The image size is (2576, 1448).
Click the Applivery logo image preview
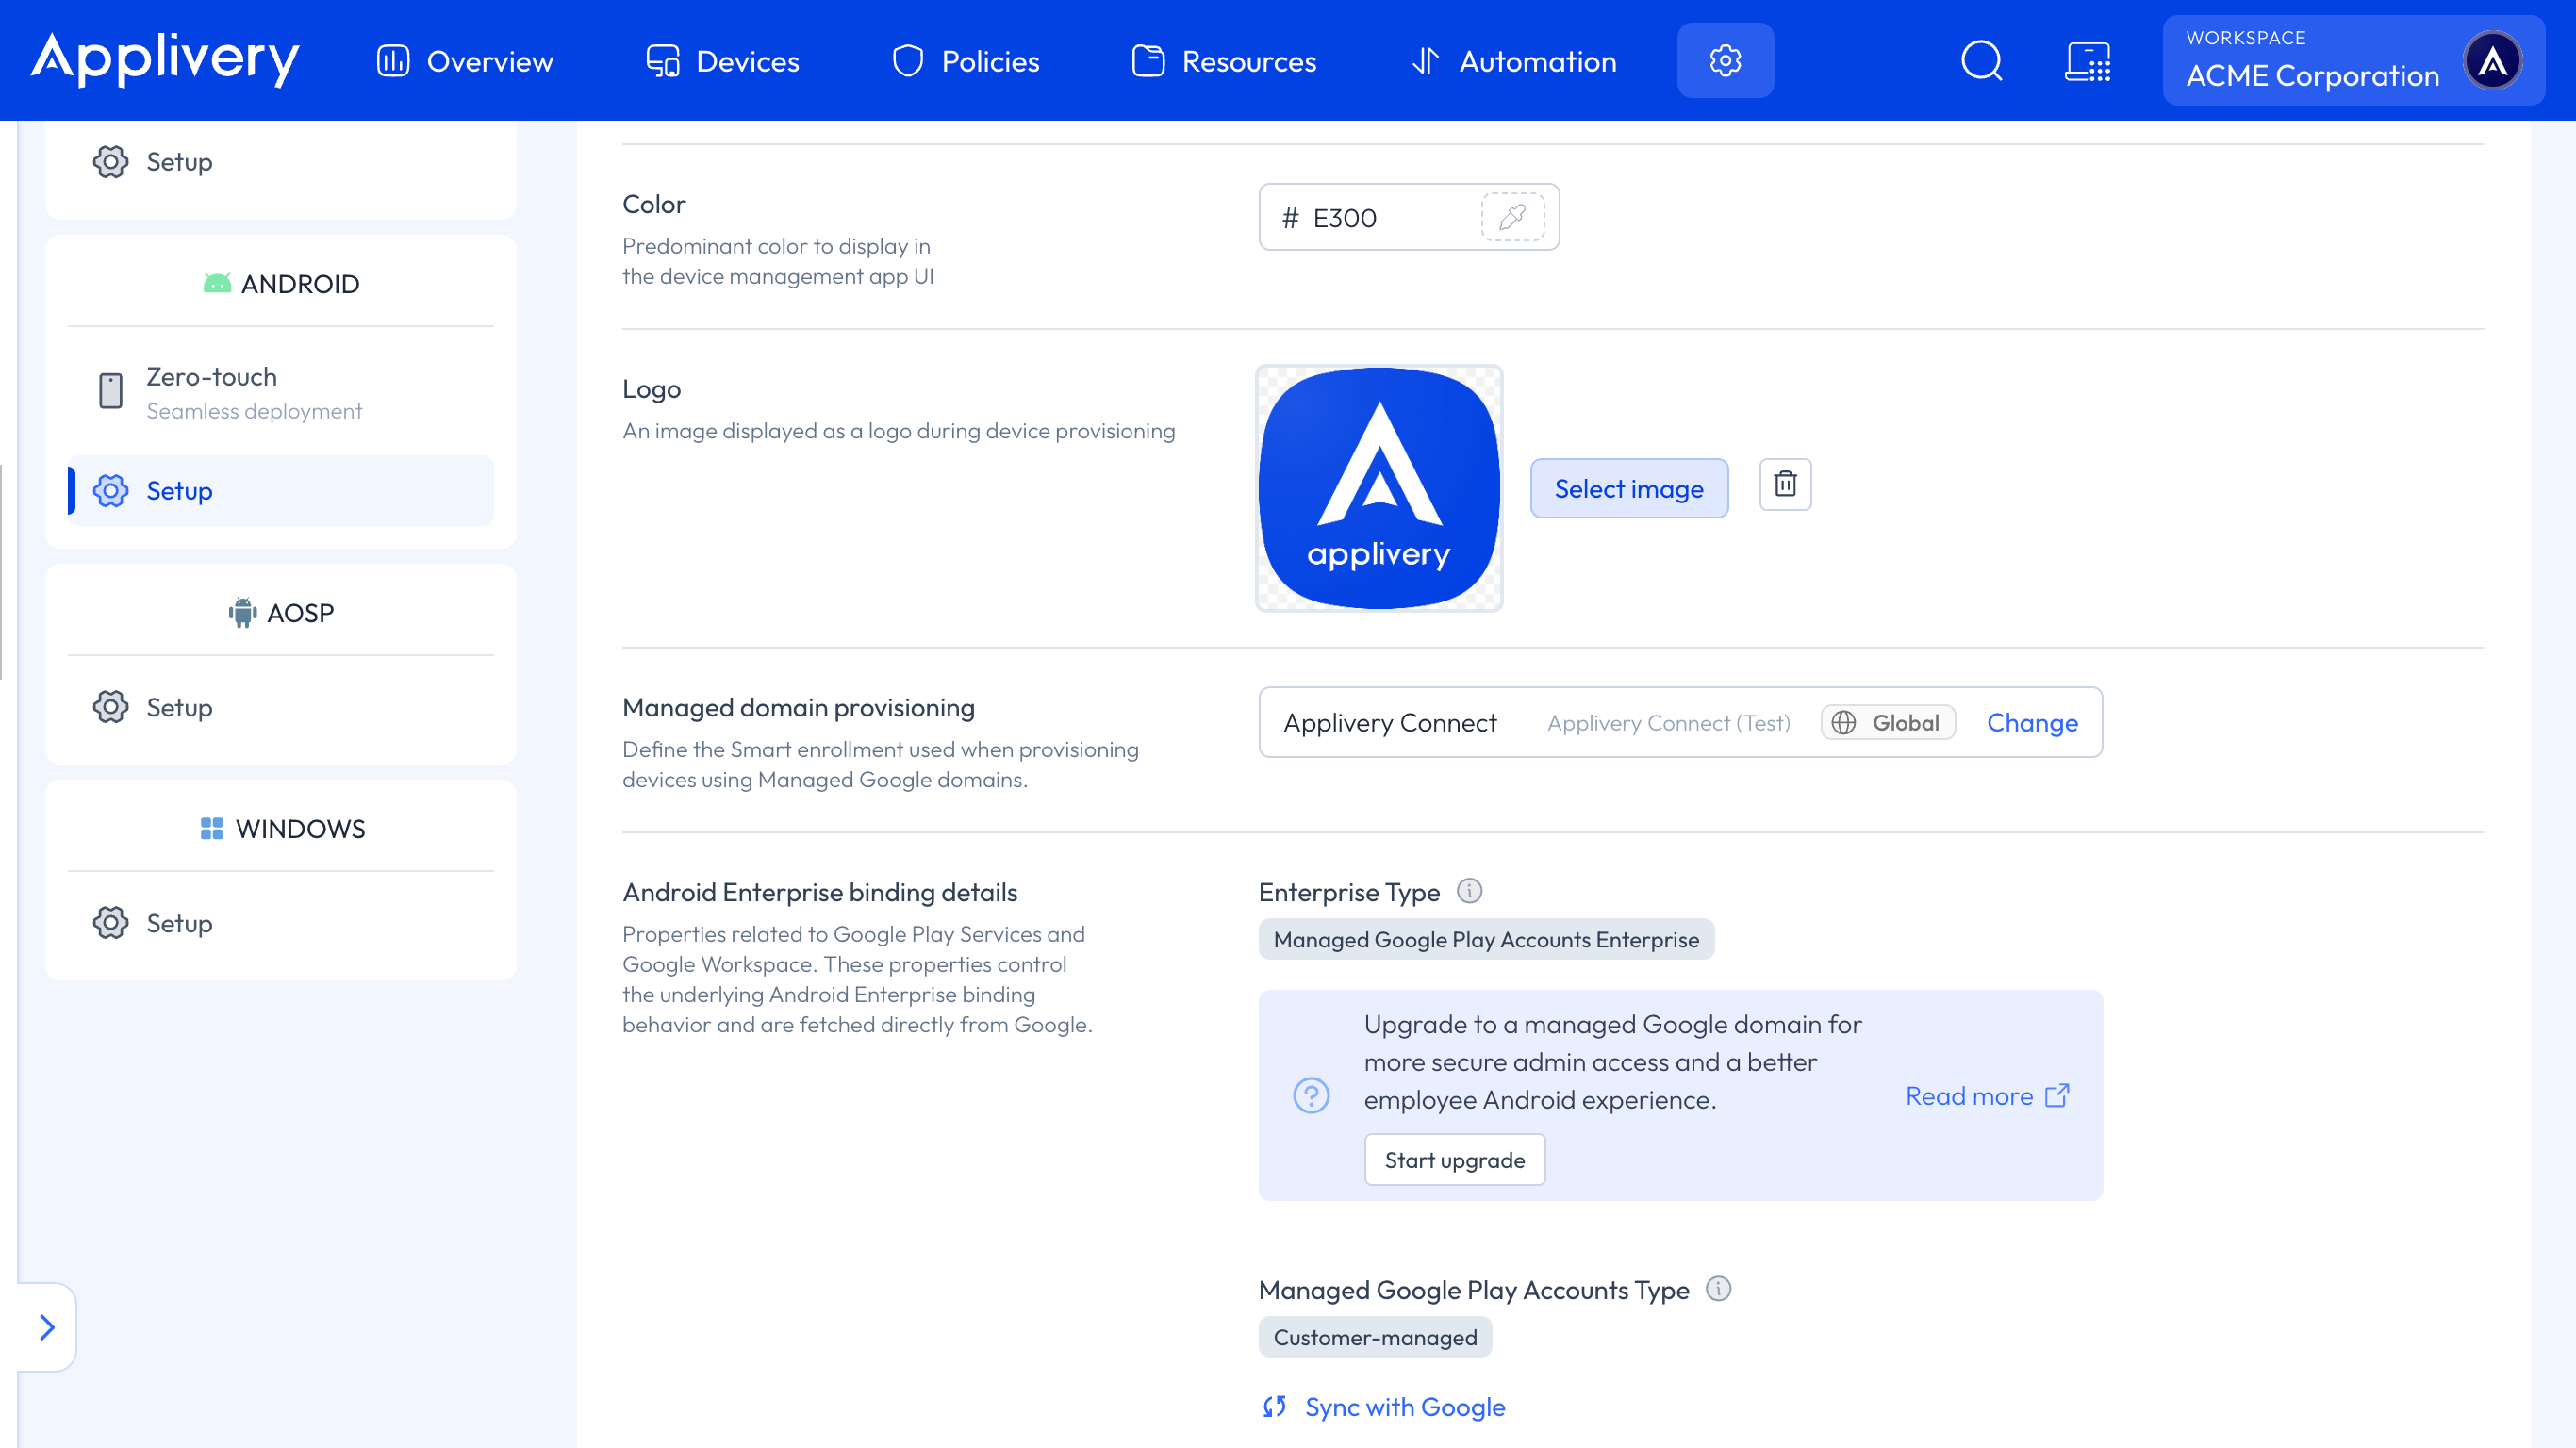click(x=1379, y=488)
